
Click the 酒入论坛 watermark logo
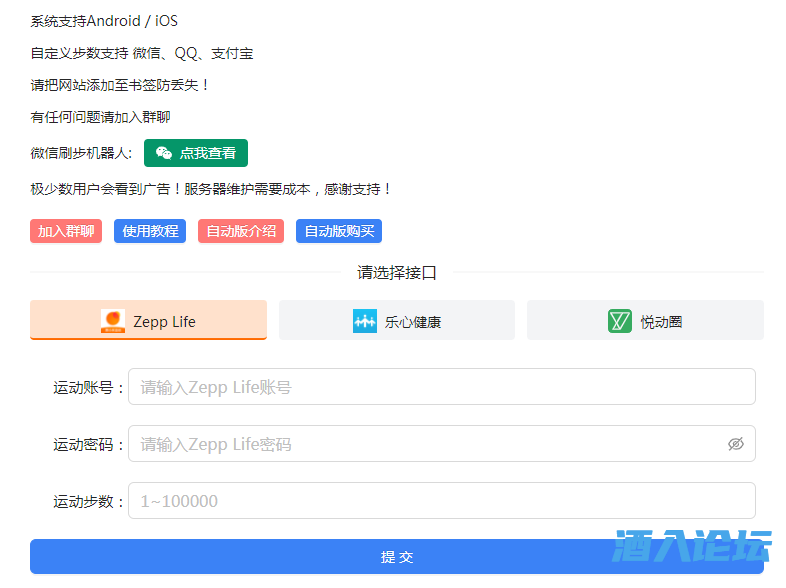(x=692, y=546)
